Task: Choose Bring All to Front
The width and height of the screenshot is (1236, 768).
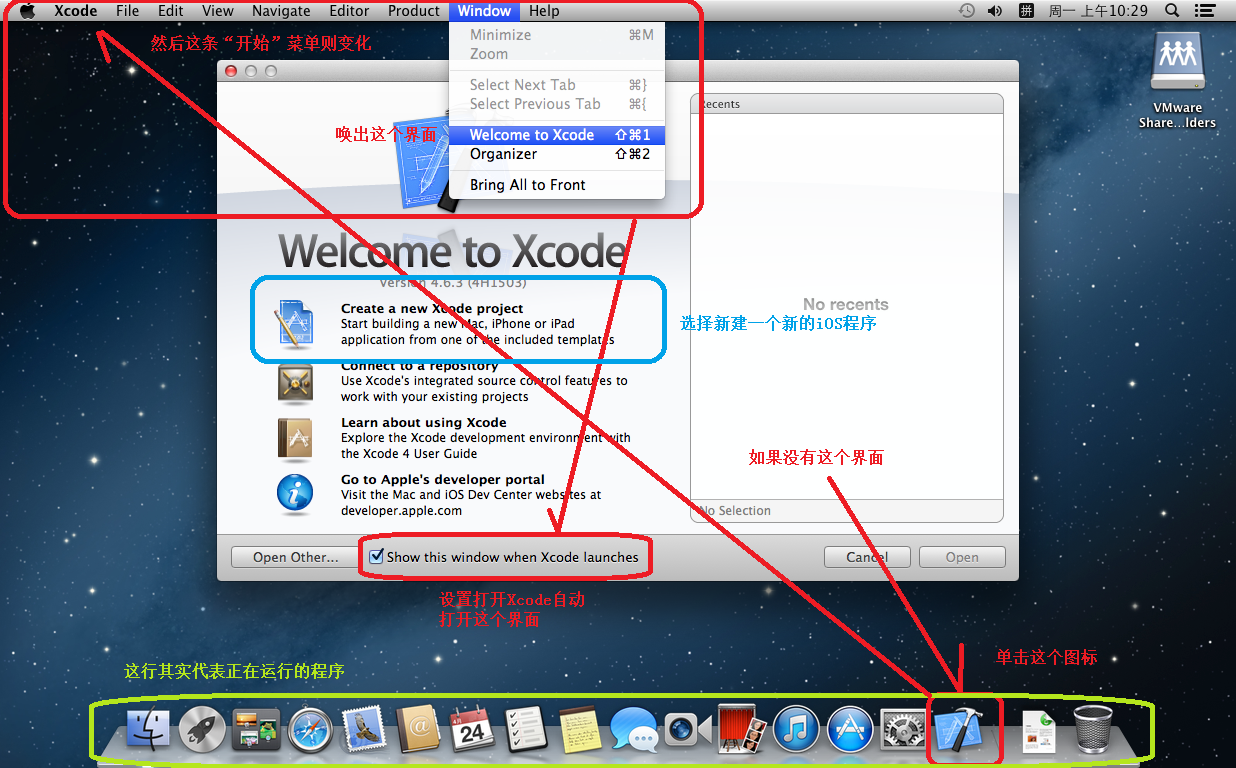Action: [557, 185]
